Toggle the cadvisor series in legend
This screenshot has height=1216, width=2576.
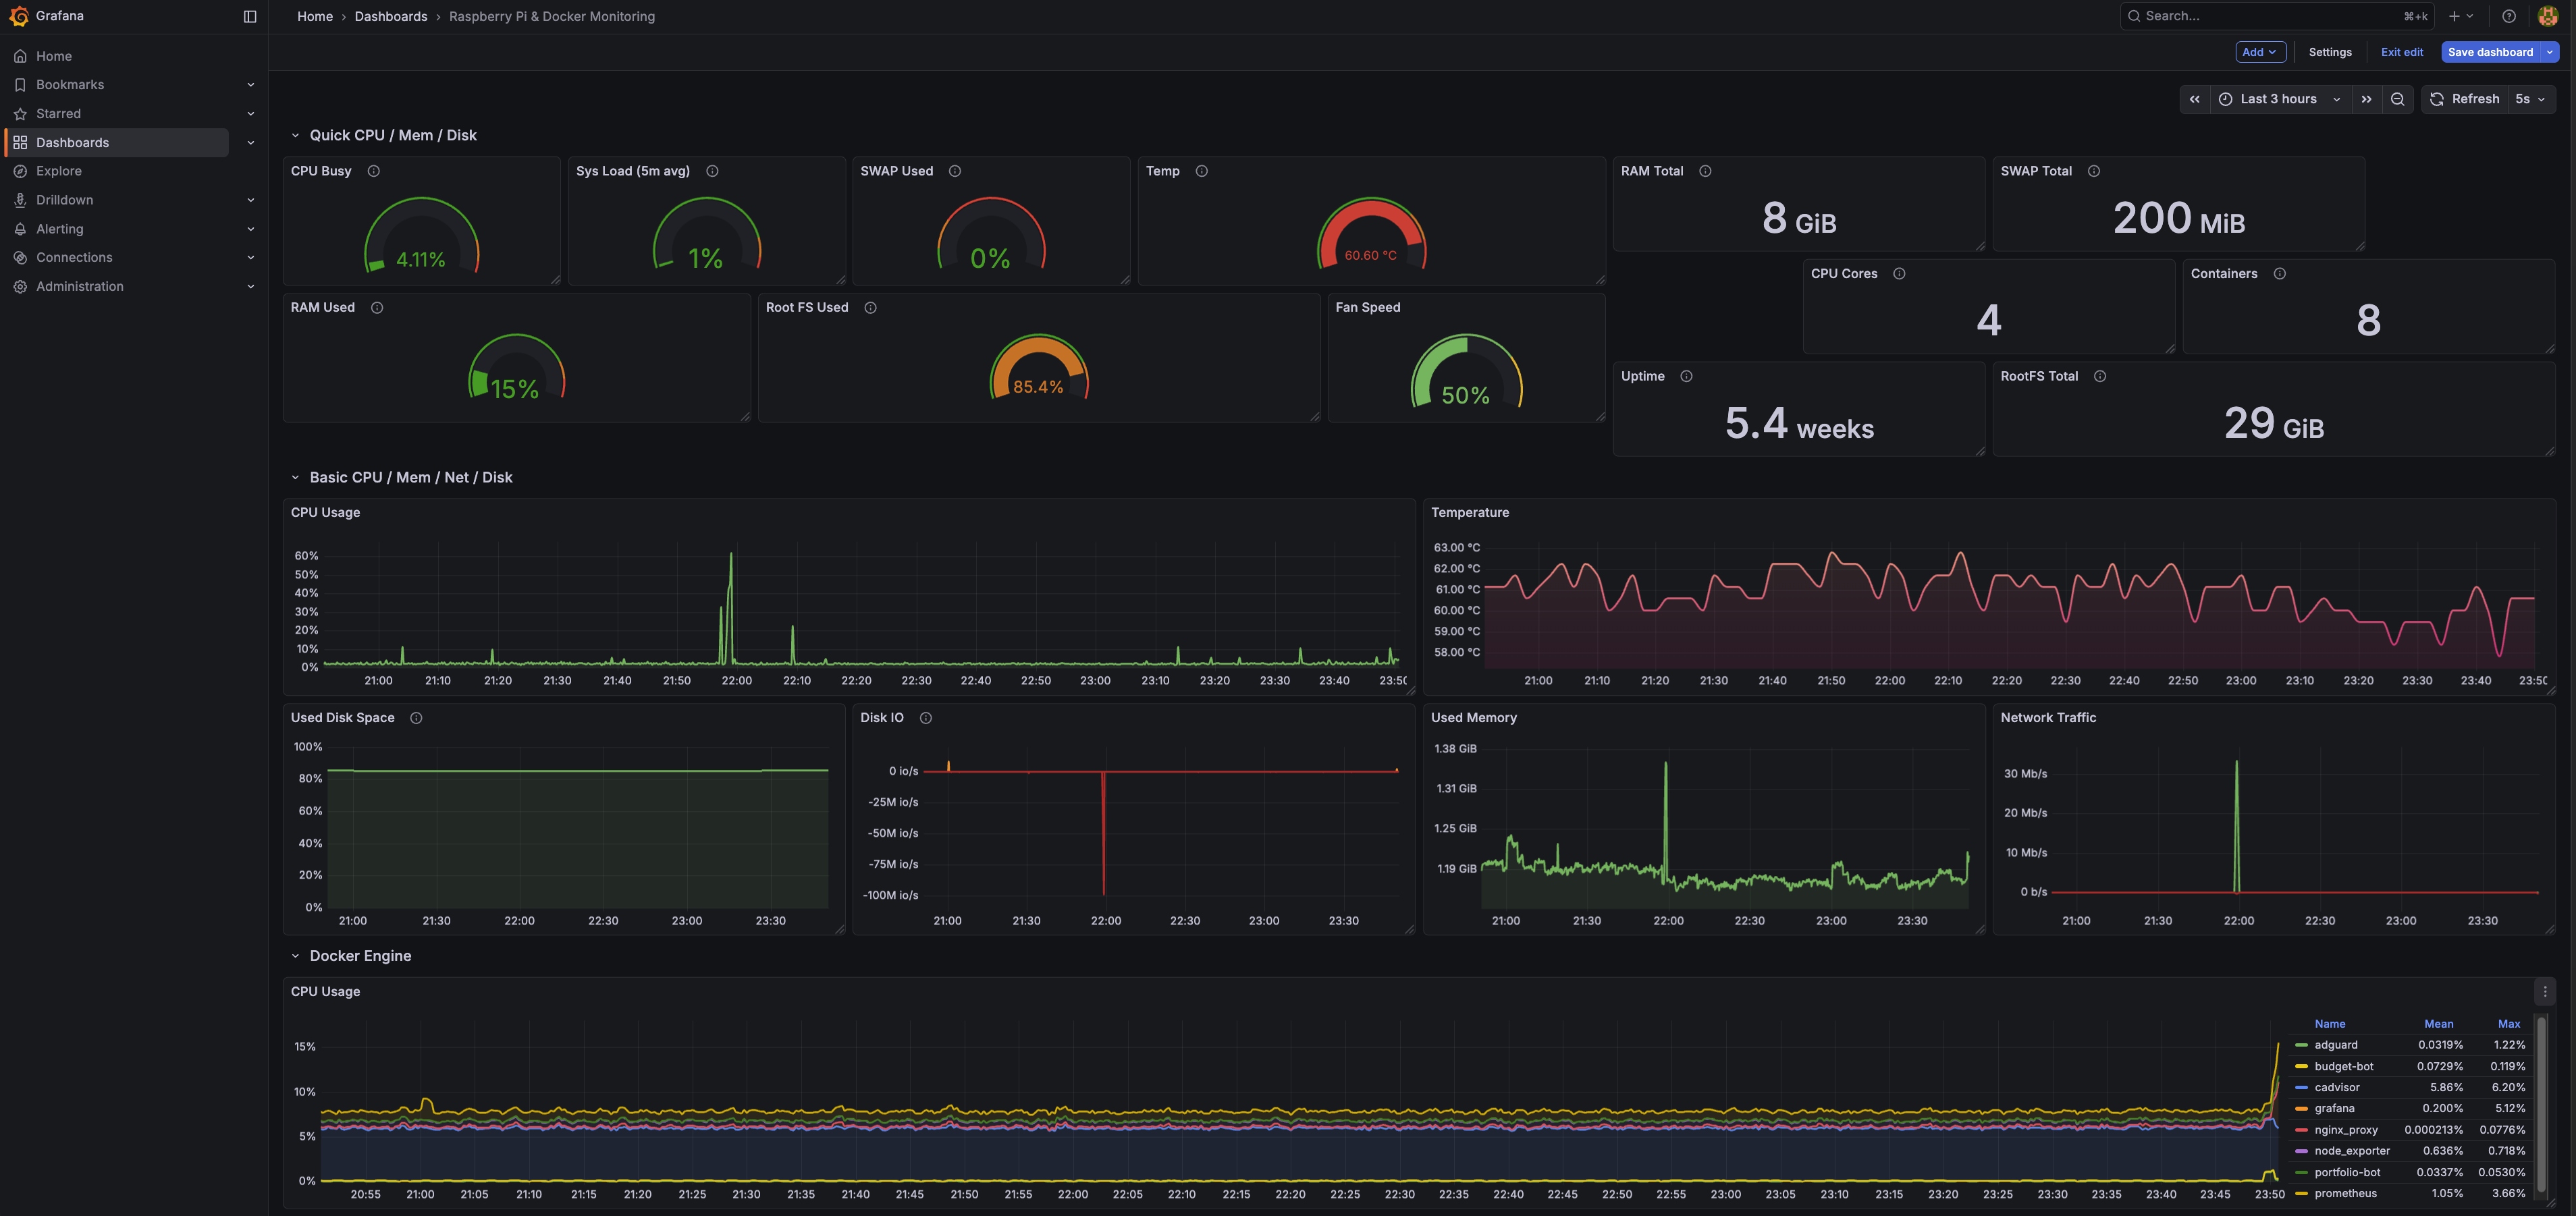[x=2336, y=1087]
